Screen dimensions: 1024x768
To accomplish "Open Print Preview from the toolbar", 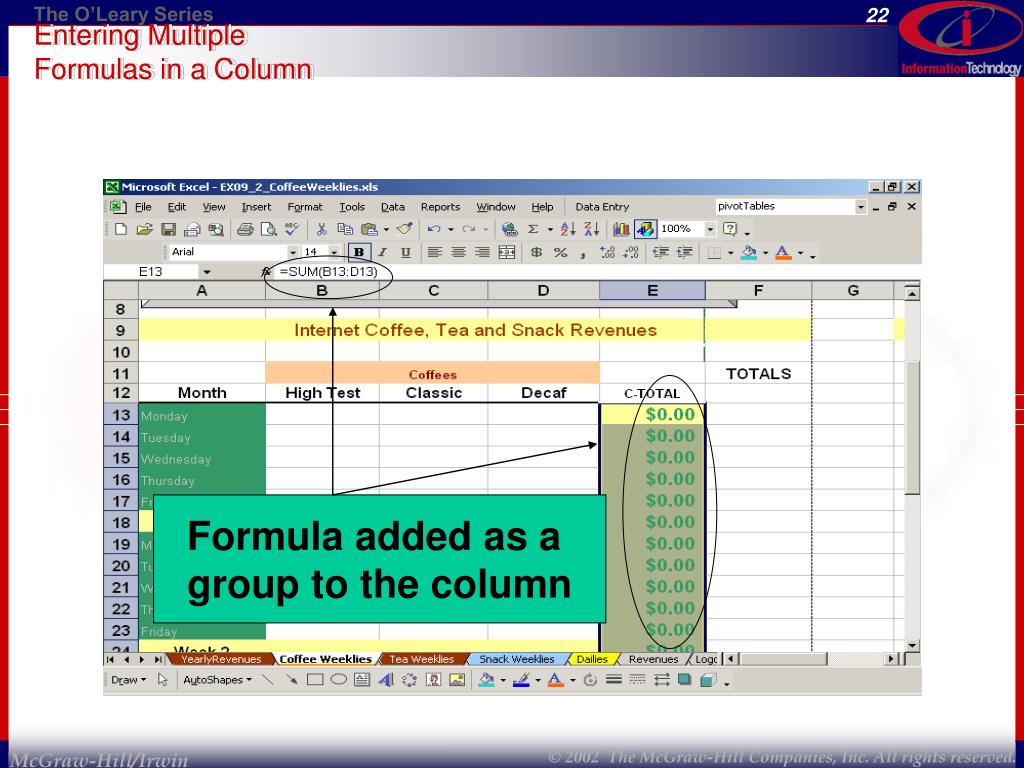I will [268, 229].
